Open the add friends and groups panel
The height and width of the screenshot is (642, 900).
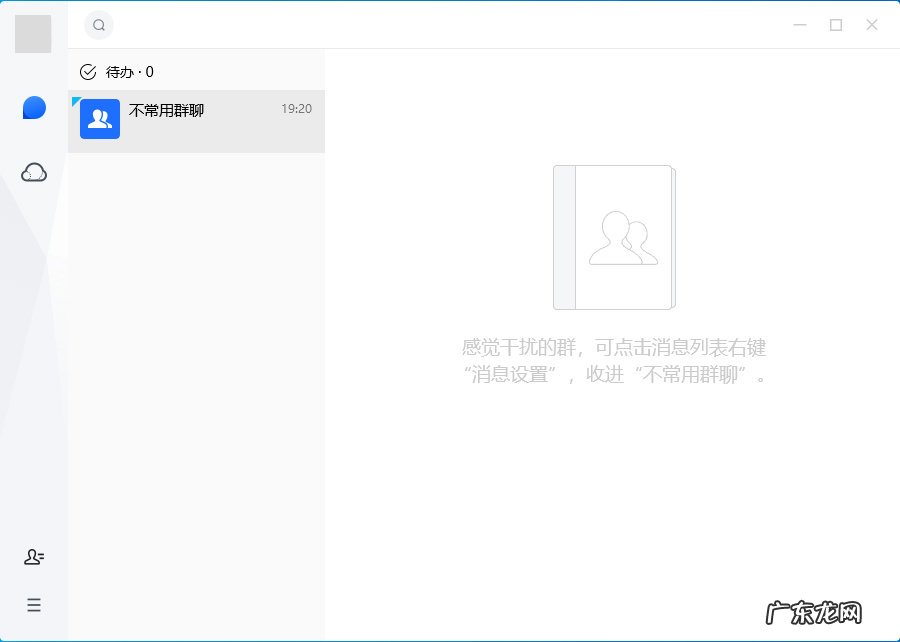point(33,557)
